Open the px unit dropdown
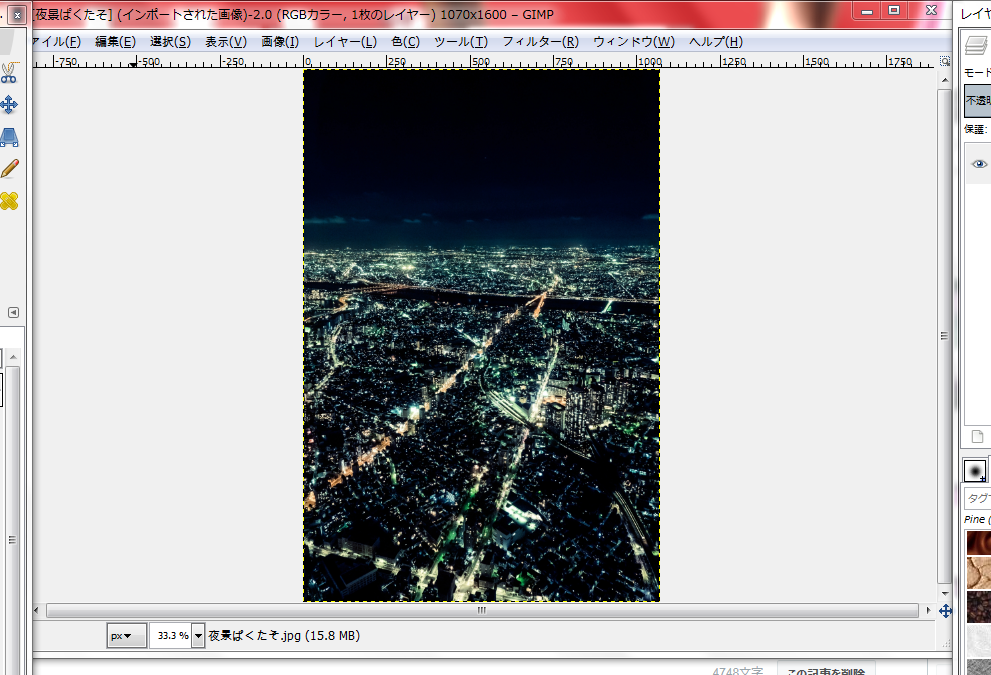The width and height of the screenshot is (991, 675). (x=126, y=636)
